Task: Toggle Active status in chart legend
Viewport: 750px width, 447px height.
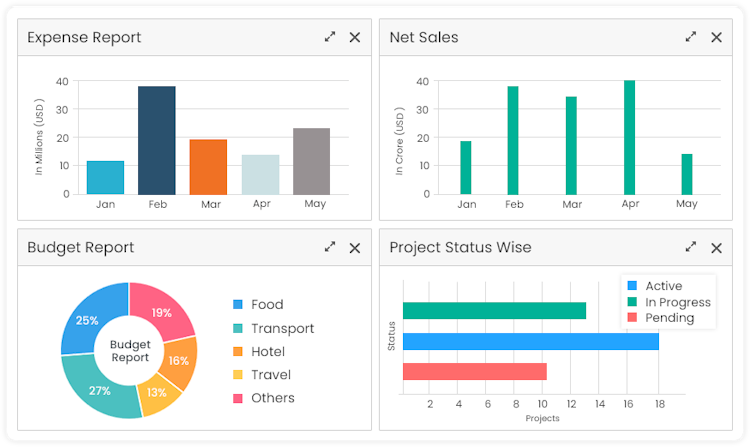Action: [x=663, y=286]
